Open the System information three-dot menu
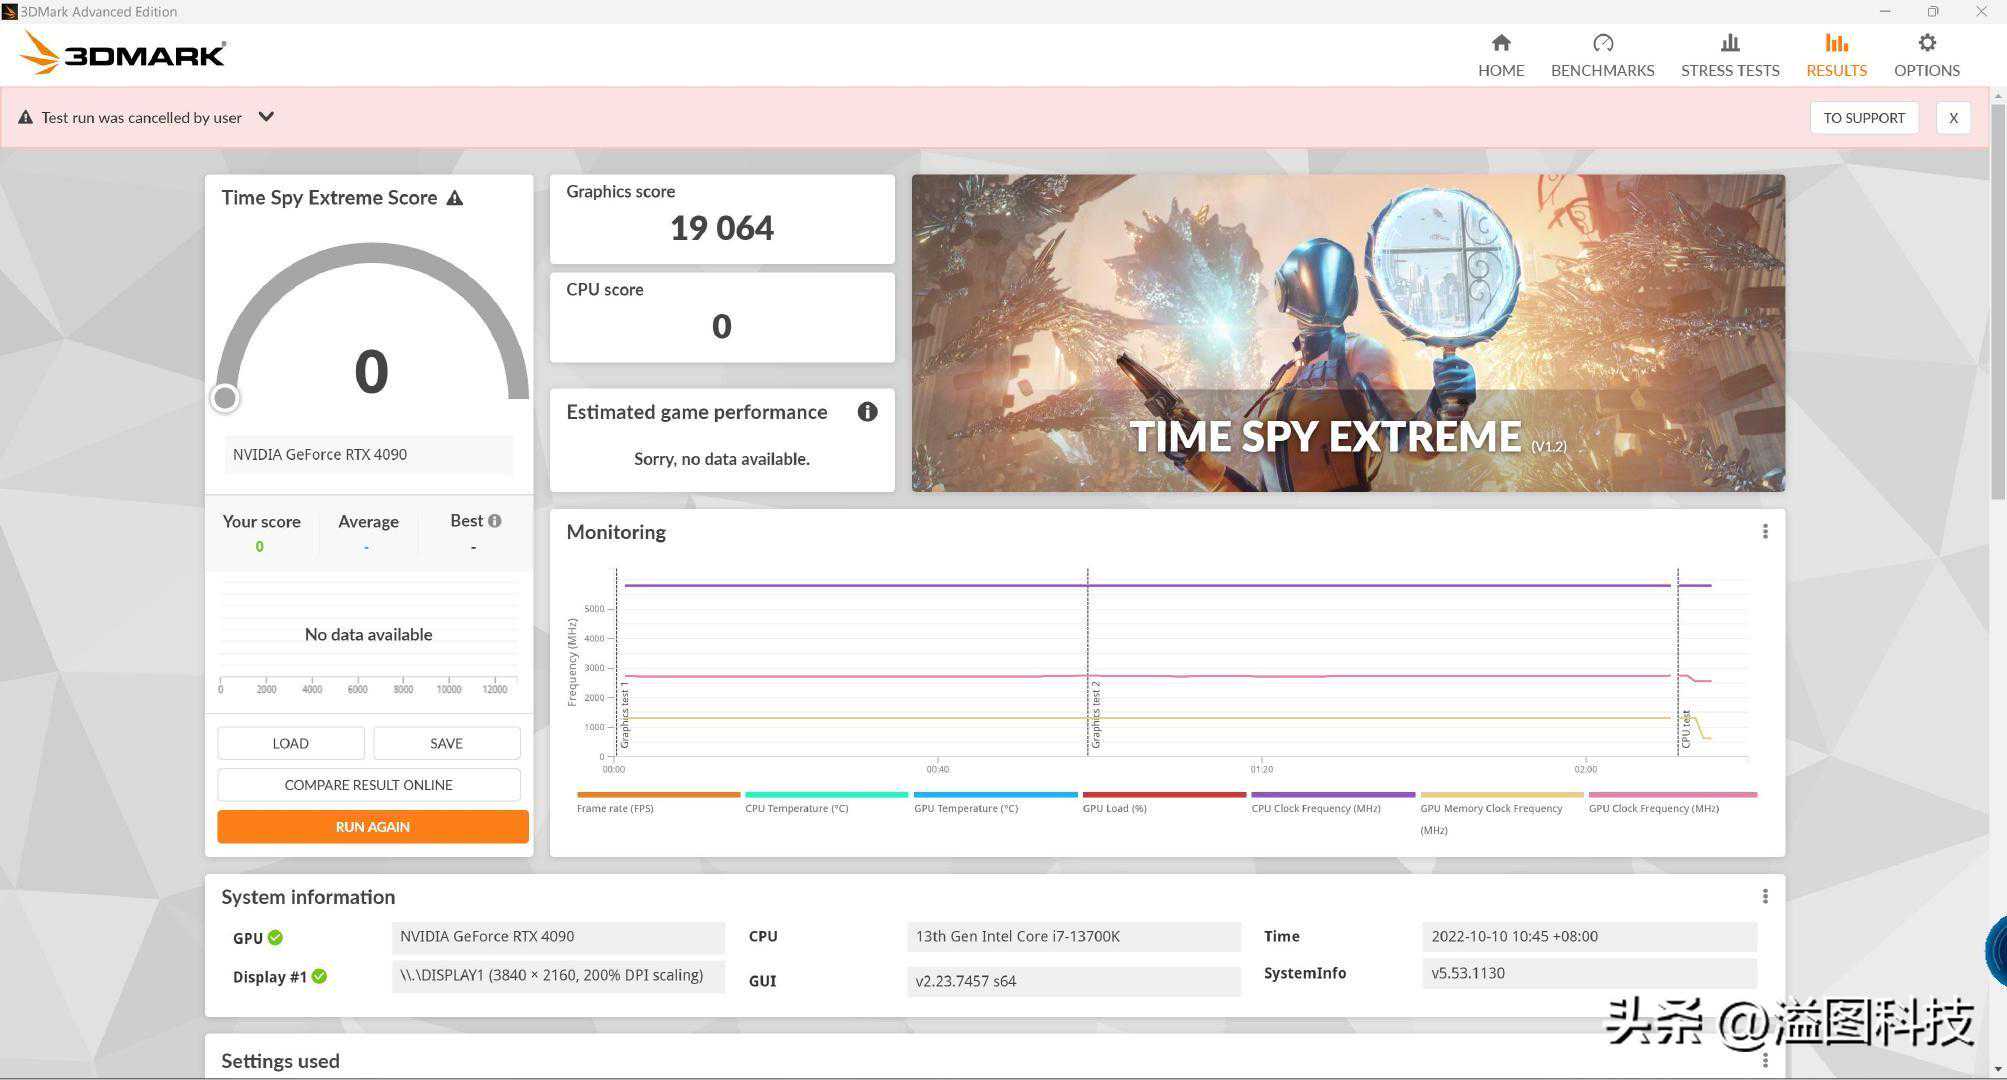This screenshot has height=1080, width=2007. [1765, 897]
